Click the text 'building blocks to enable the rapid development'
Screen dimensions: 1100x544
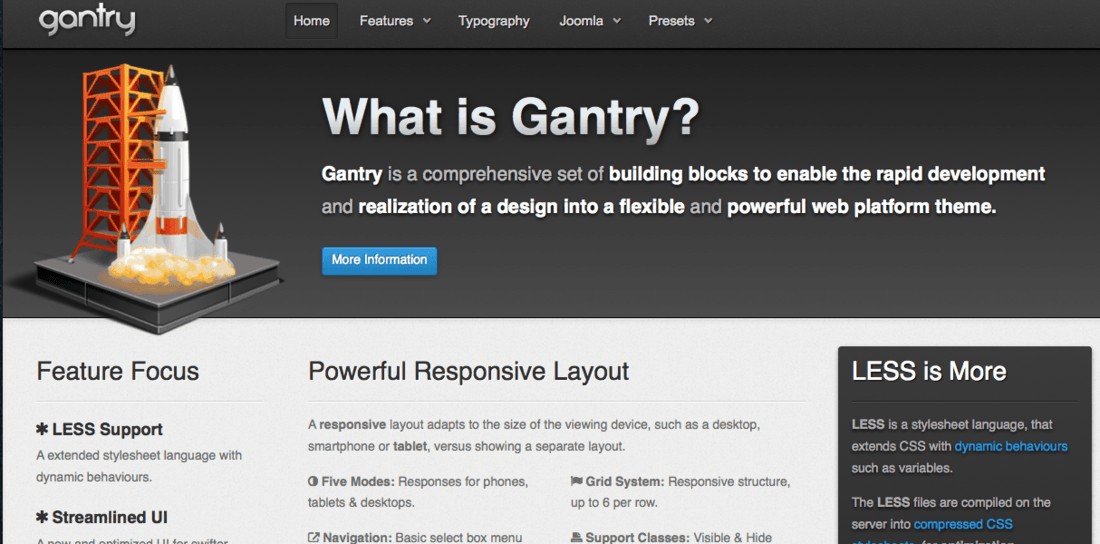click(827, 174)
